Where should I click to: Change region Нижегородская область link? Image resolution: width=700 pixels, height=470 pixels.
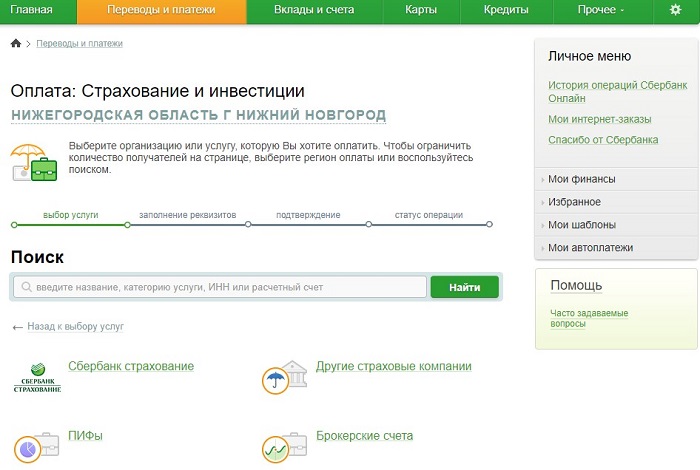tap(198, 115)
